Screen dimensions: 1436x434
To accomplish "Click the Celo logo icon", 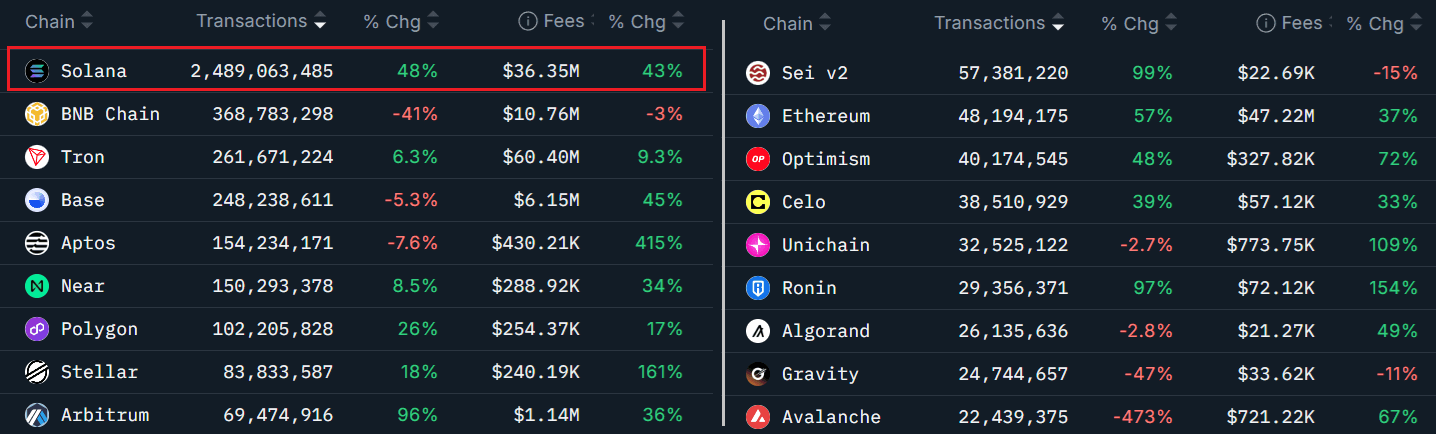I will click(x=758, y=202).
